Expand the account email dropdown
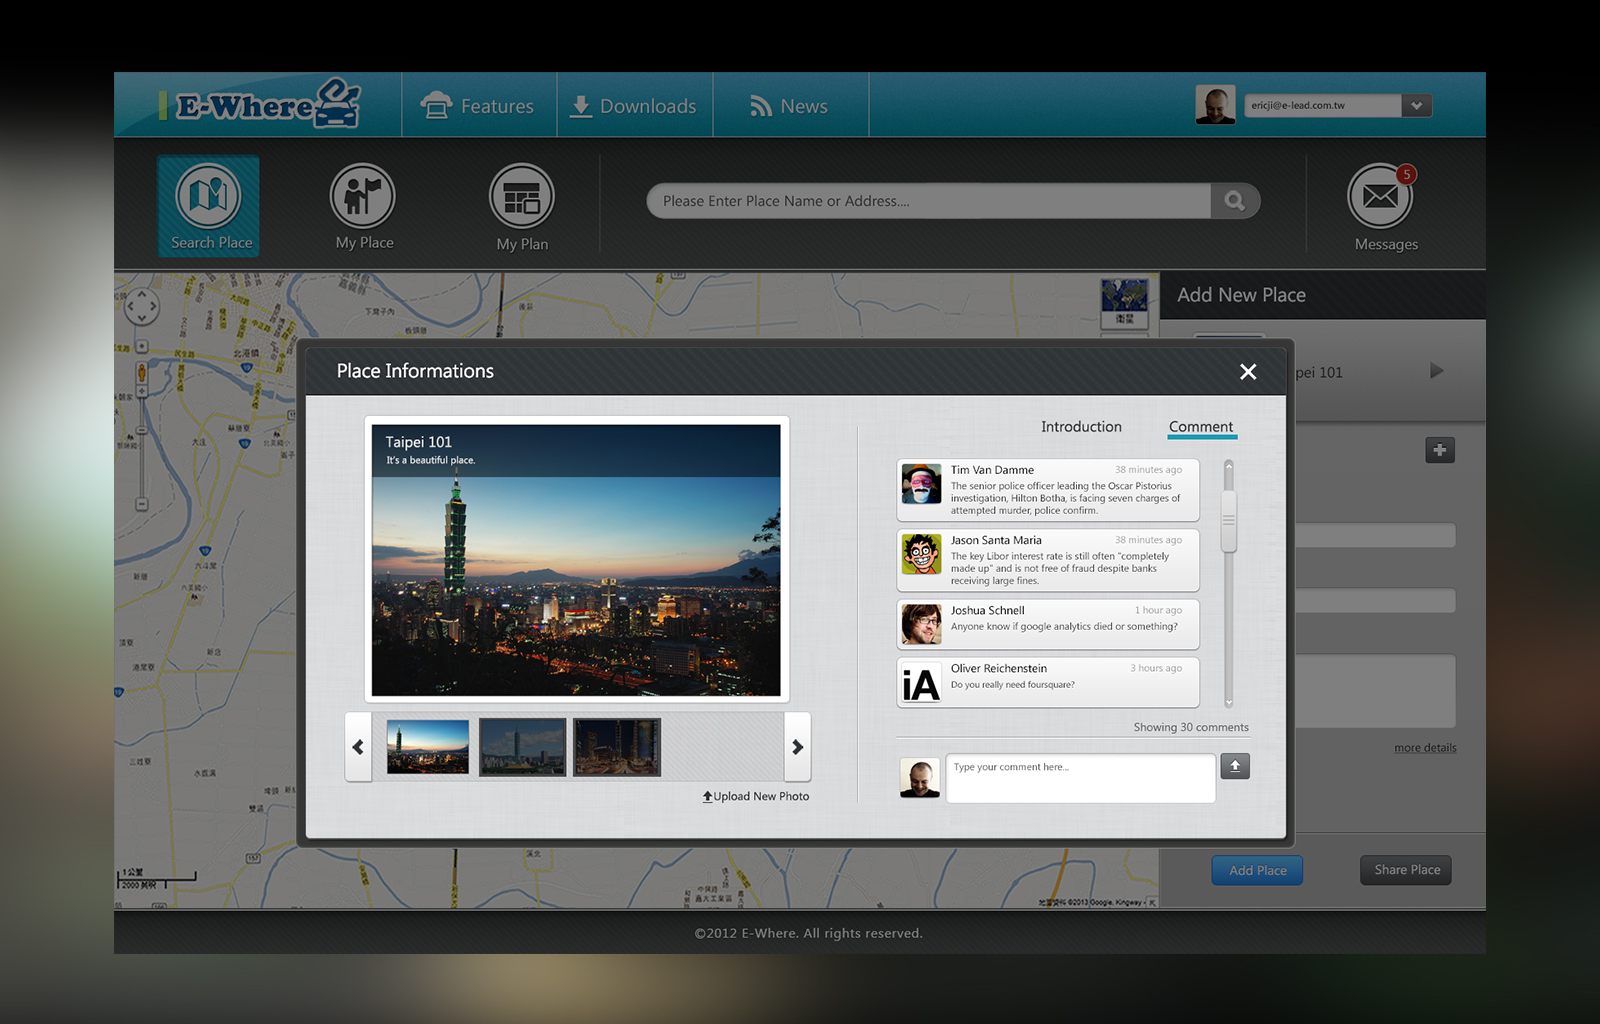Image resolution: width=1600 pixels, height=1024 pixels. pos(1416,106)
